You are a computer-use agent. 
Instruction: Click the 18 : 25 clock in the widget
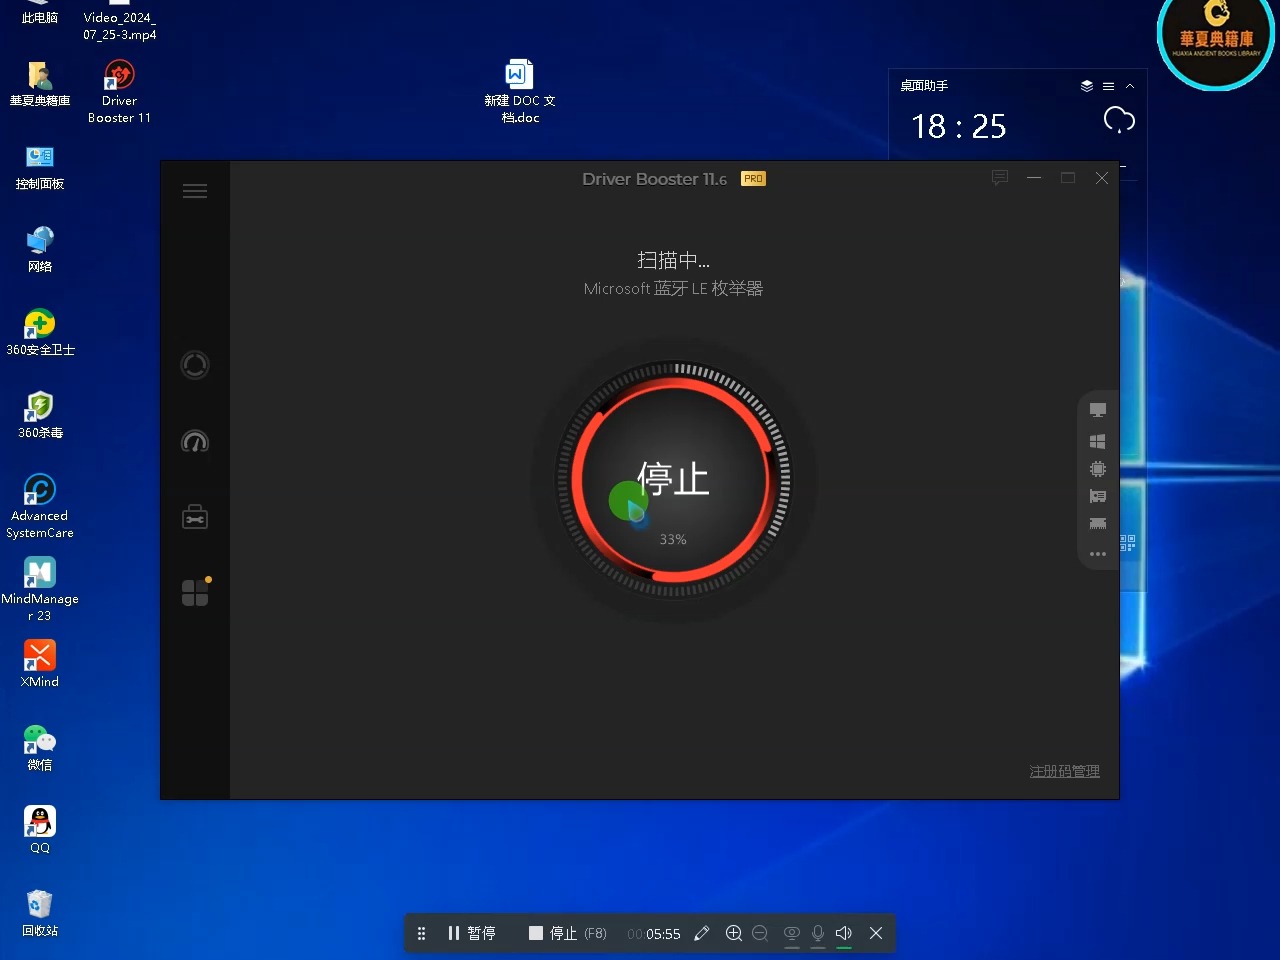pyautogui.click(x=959, y=126)
